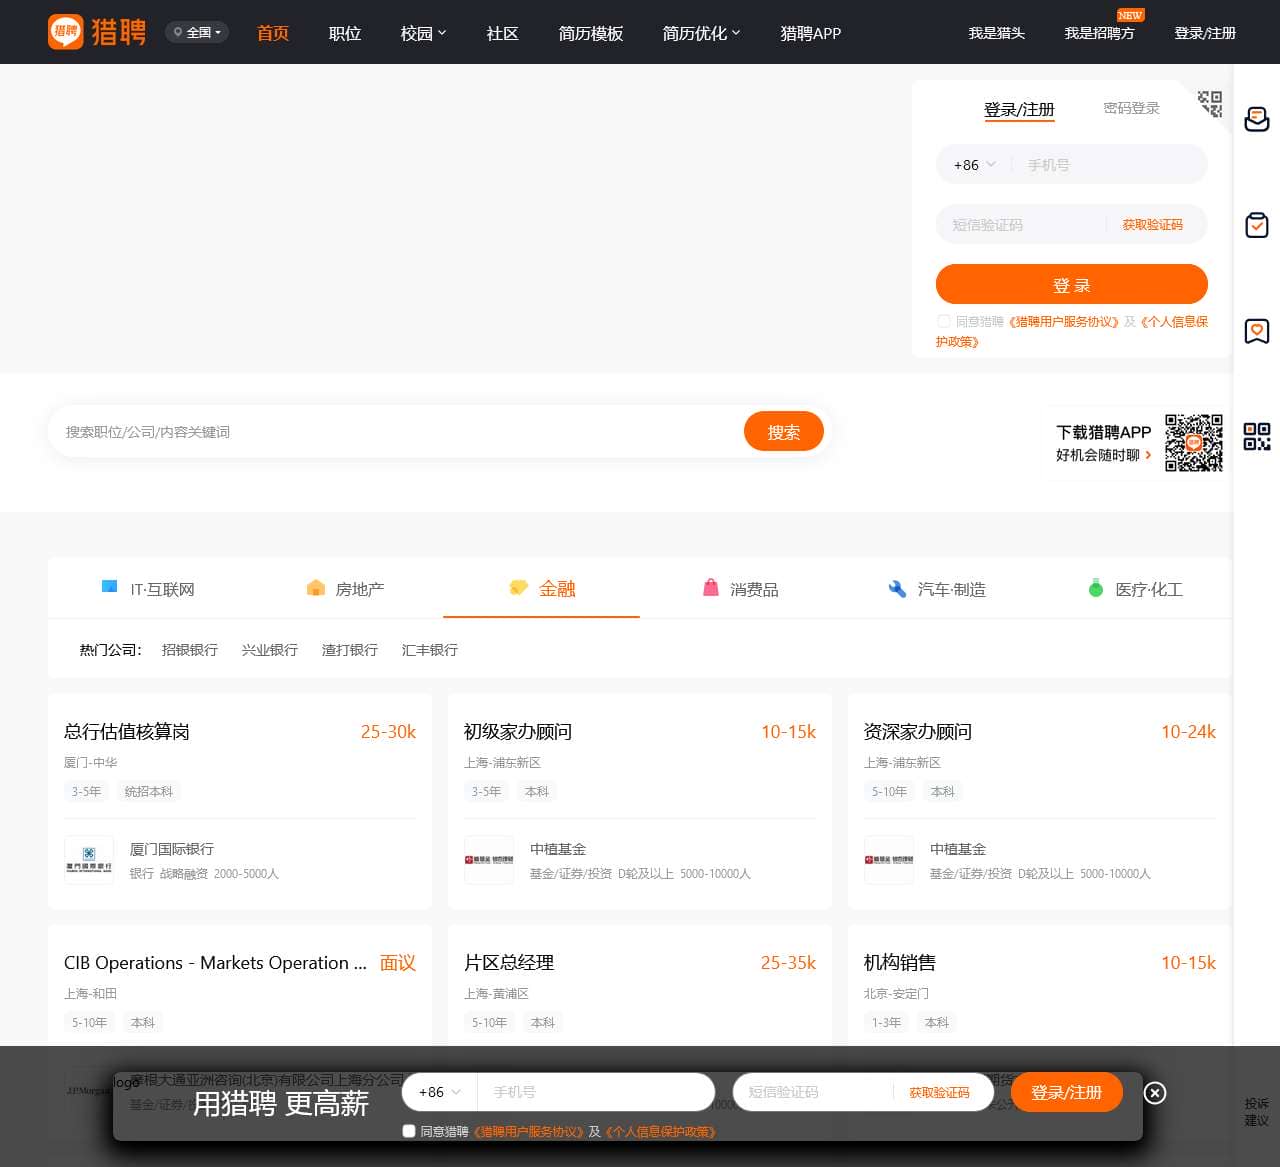This screenshot has height=1167, width=1280.
Task: Click the 金融 coins icon
Action: 518,588
